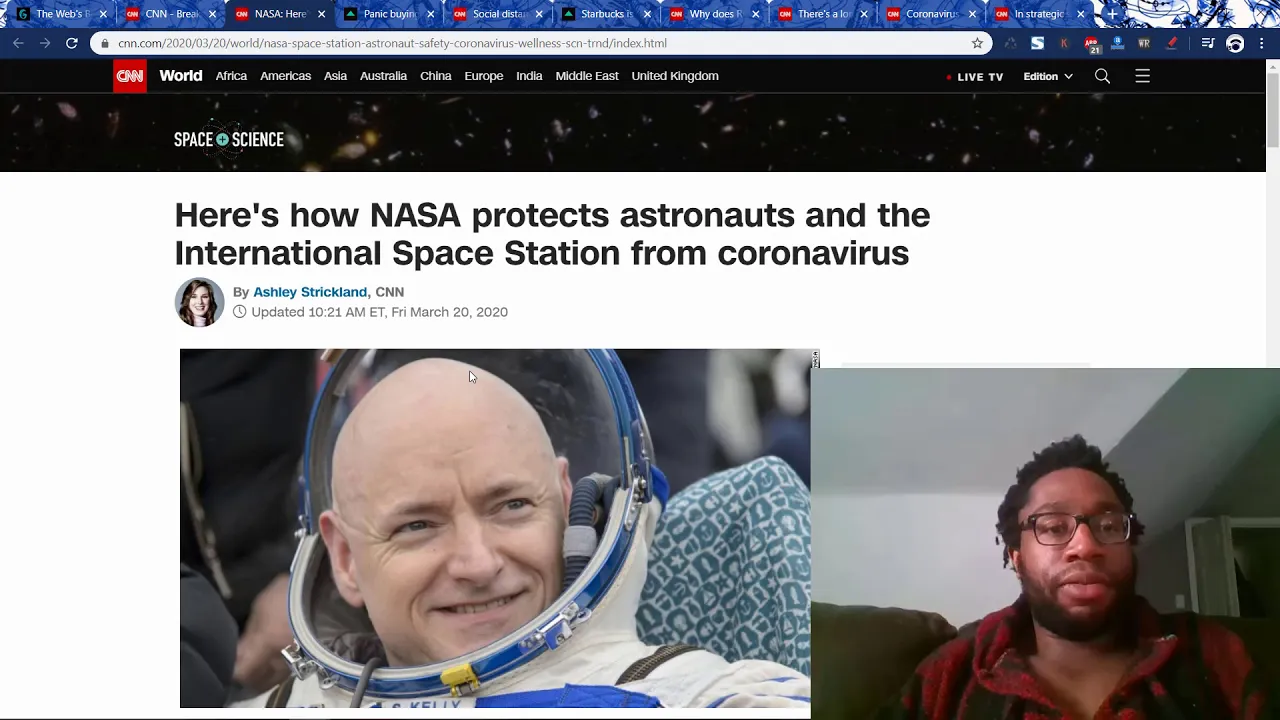Go to Asia section
1280x720 pixels.
[335, 76]
